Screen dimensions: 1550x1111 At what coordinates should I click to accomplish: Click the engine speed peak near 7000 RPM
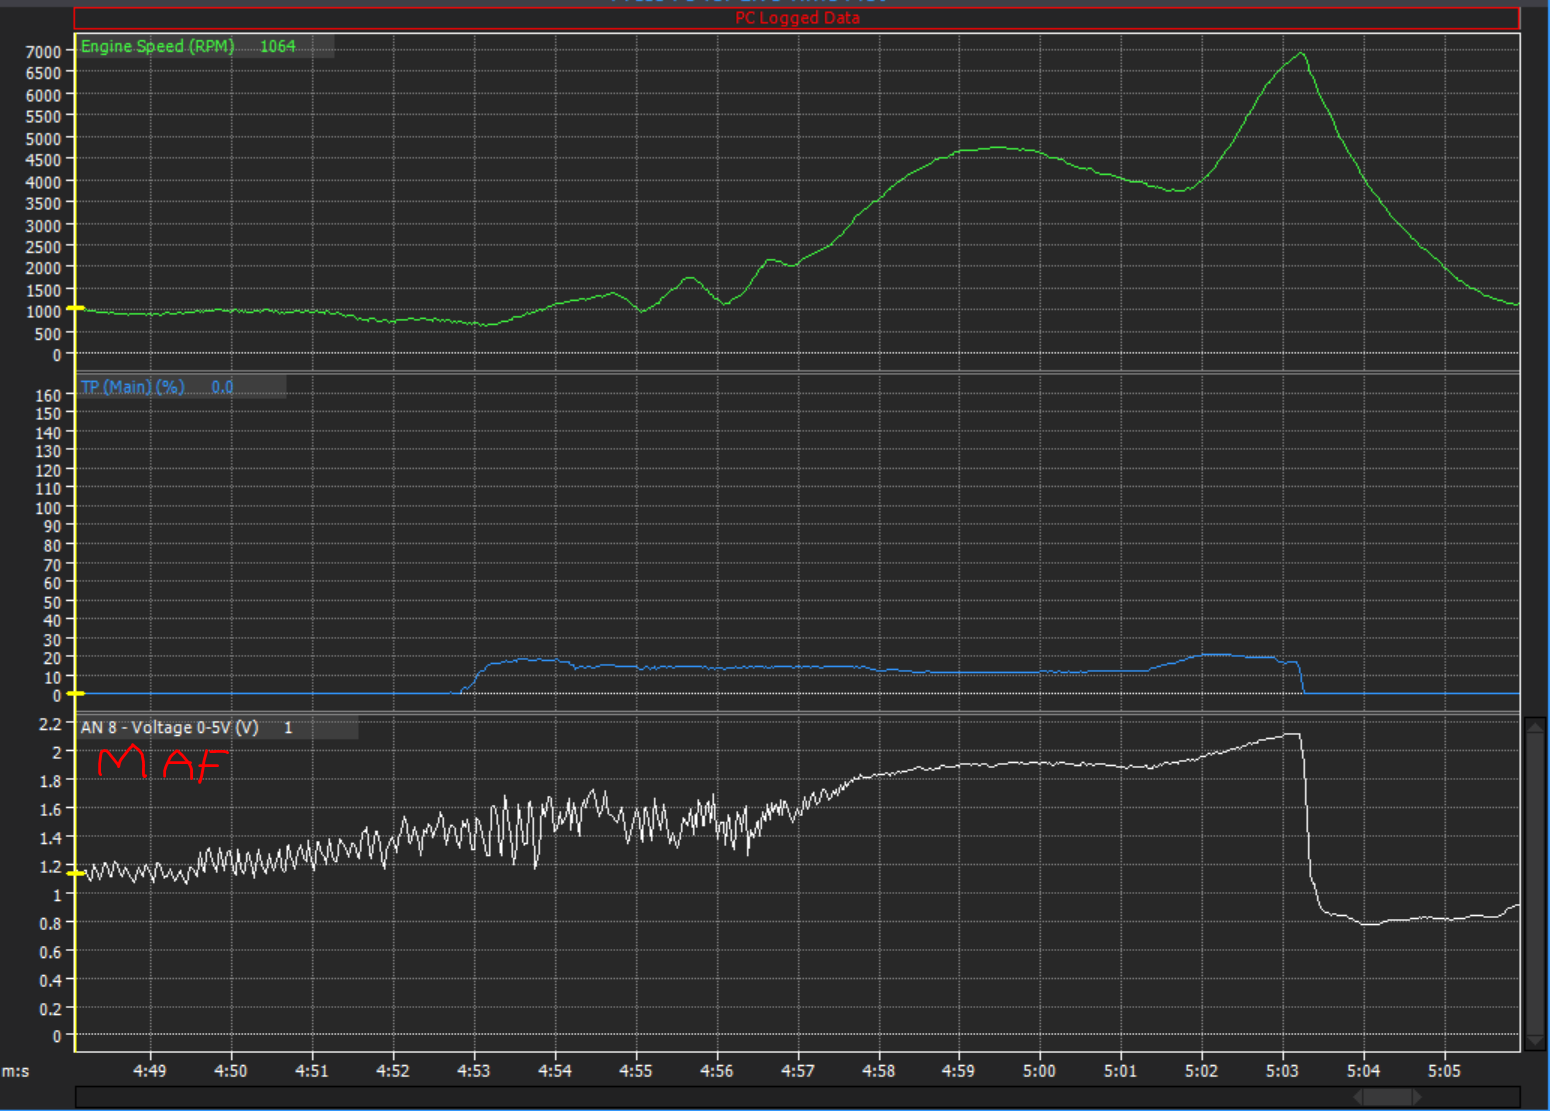[1300, 53]
